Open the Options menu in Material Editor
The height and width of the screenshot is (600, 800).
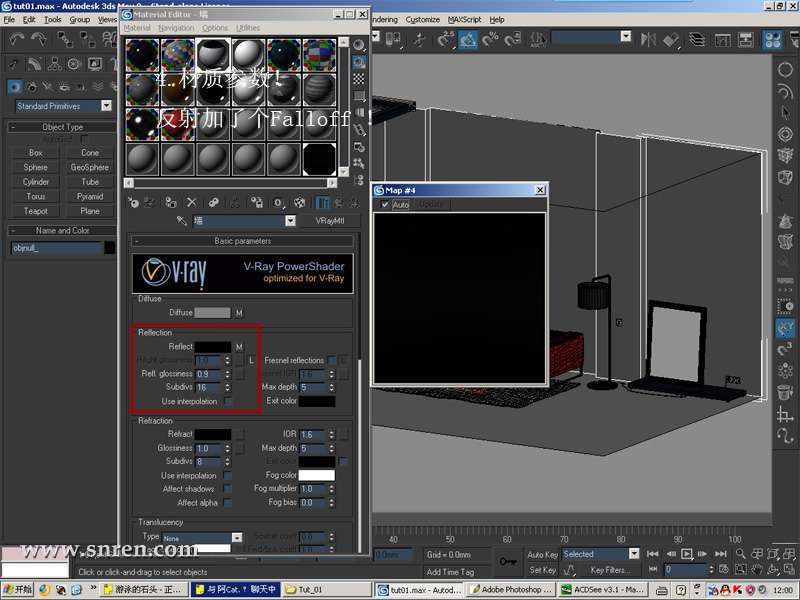tap(215, 28)
